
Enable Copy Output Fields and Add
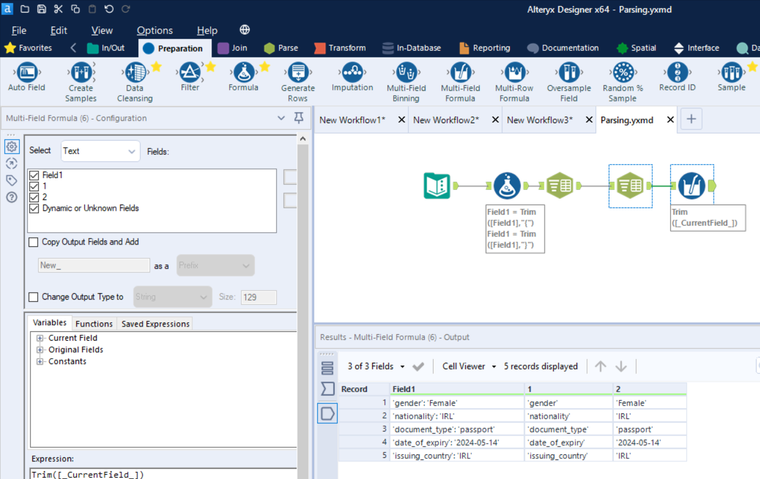33,242
